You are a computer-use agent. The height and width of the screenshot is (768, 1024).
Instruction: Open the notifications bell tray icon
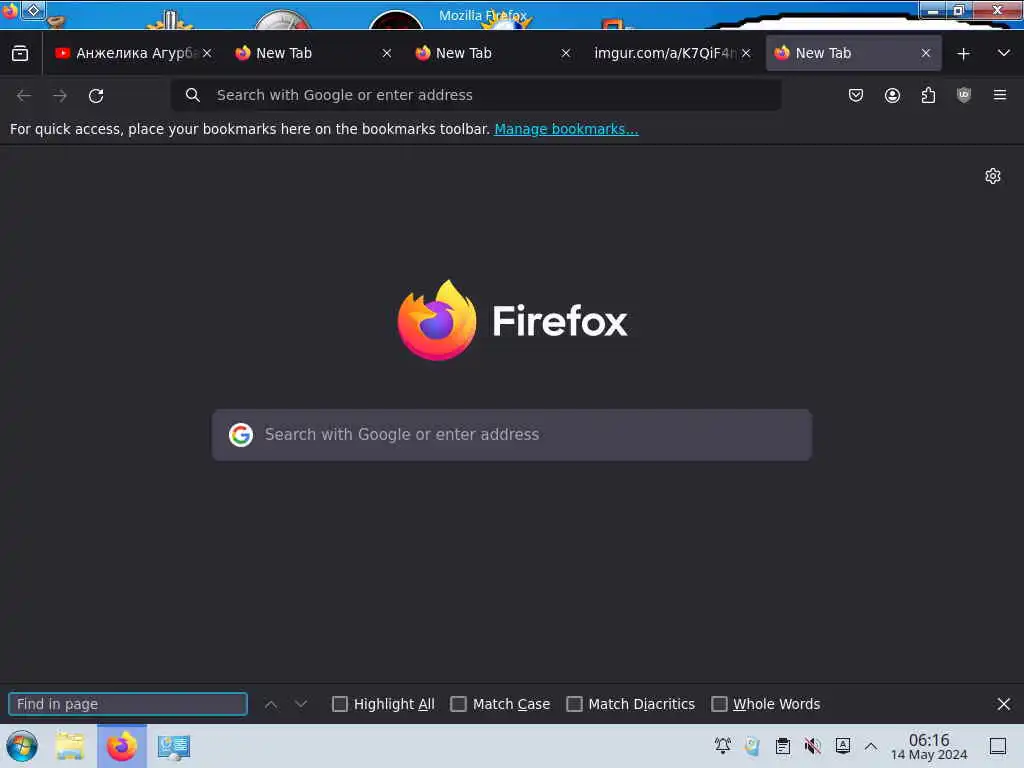click(x=723, y=746)
